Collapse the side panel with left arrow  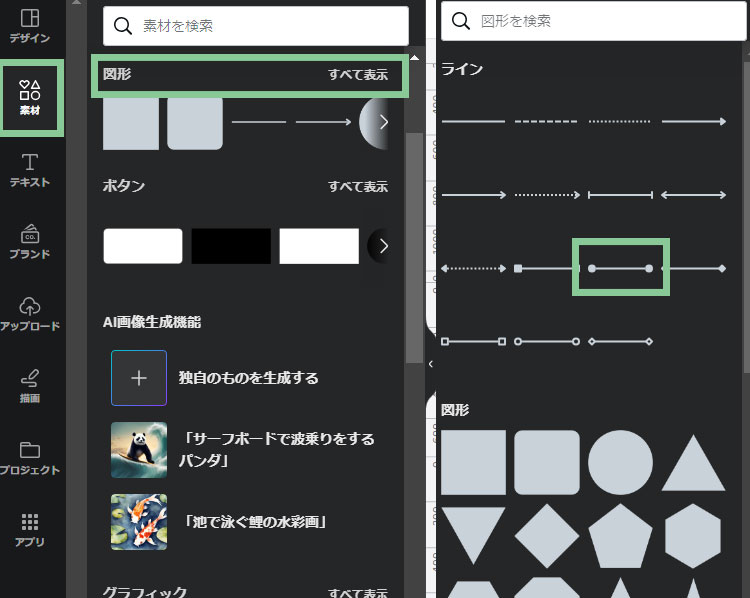[430, 364]
